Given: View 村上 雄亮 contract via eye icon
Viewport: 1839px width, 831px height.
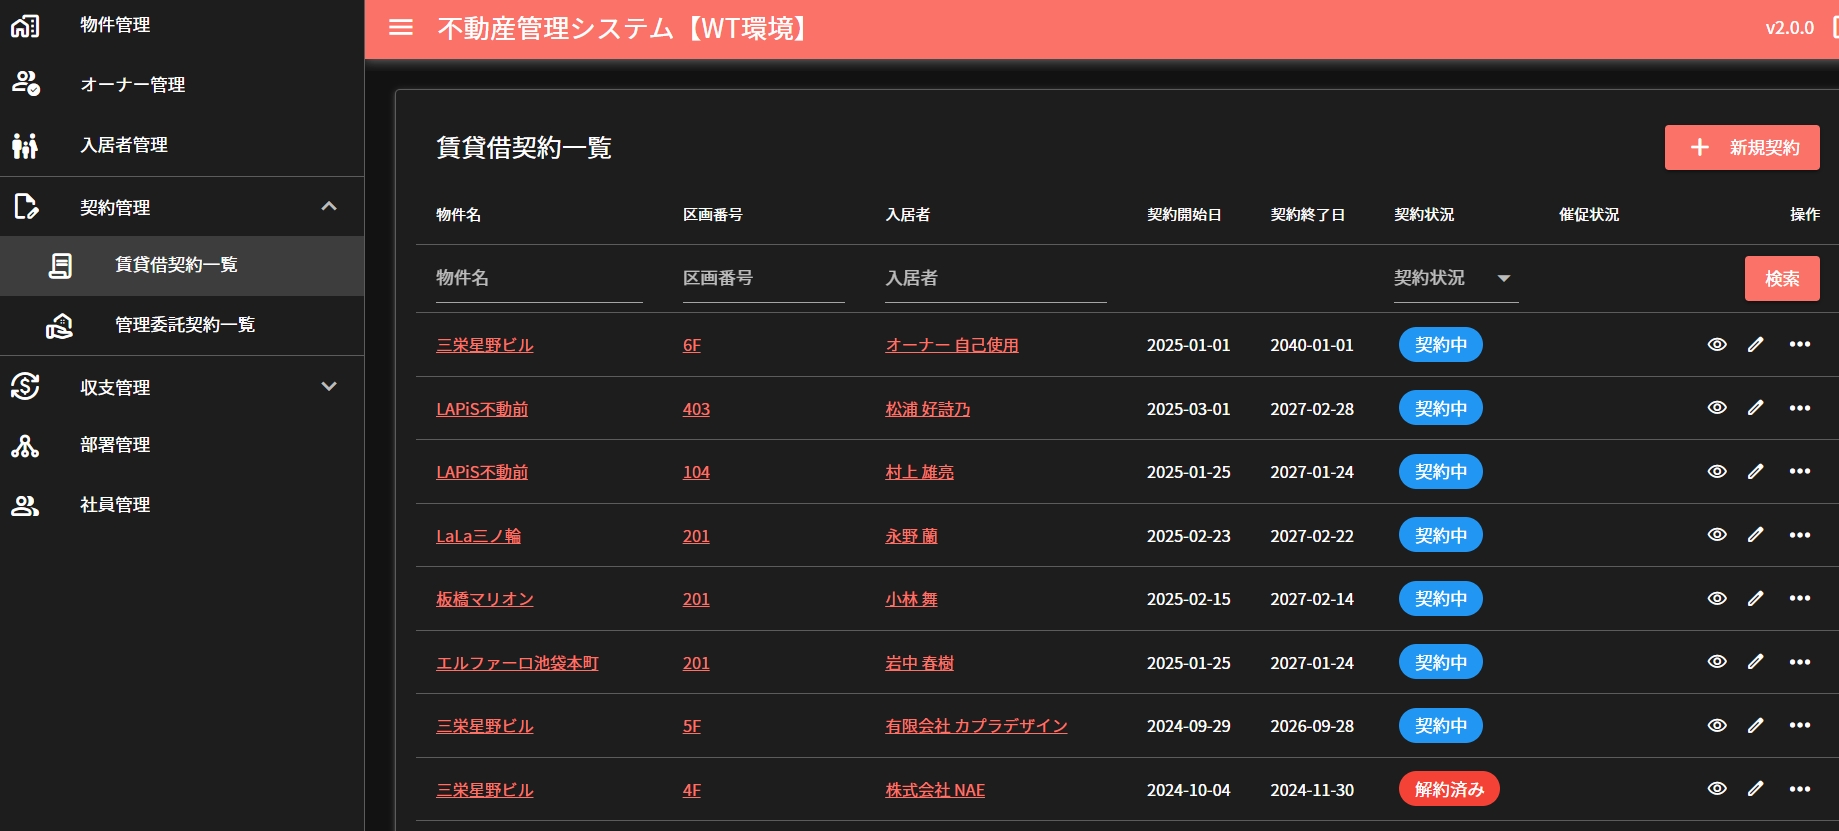Looking at the screenshot, I should pyautogui.click(x=1717, y=471).
